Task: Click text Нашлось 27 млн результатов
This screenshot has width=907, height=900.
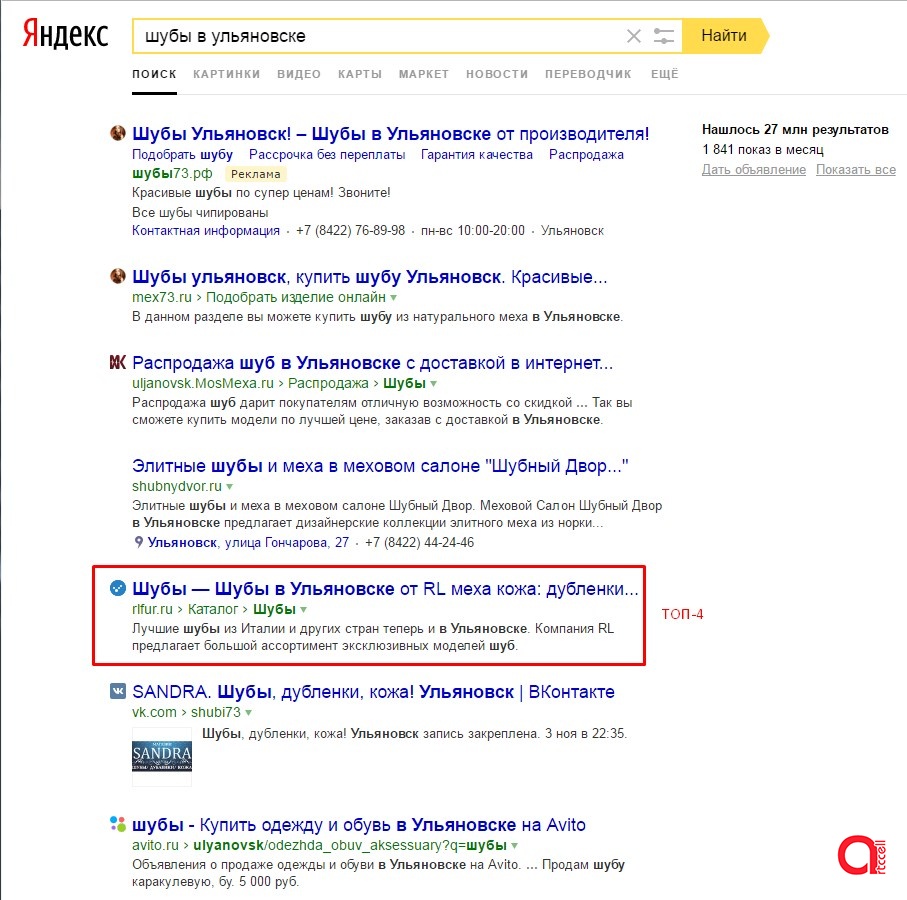Action: pos(795,130)
